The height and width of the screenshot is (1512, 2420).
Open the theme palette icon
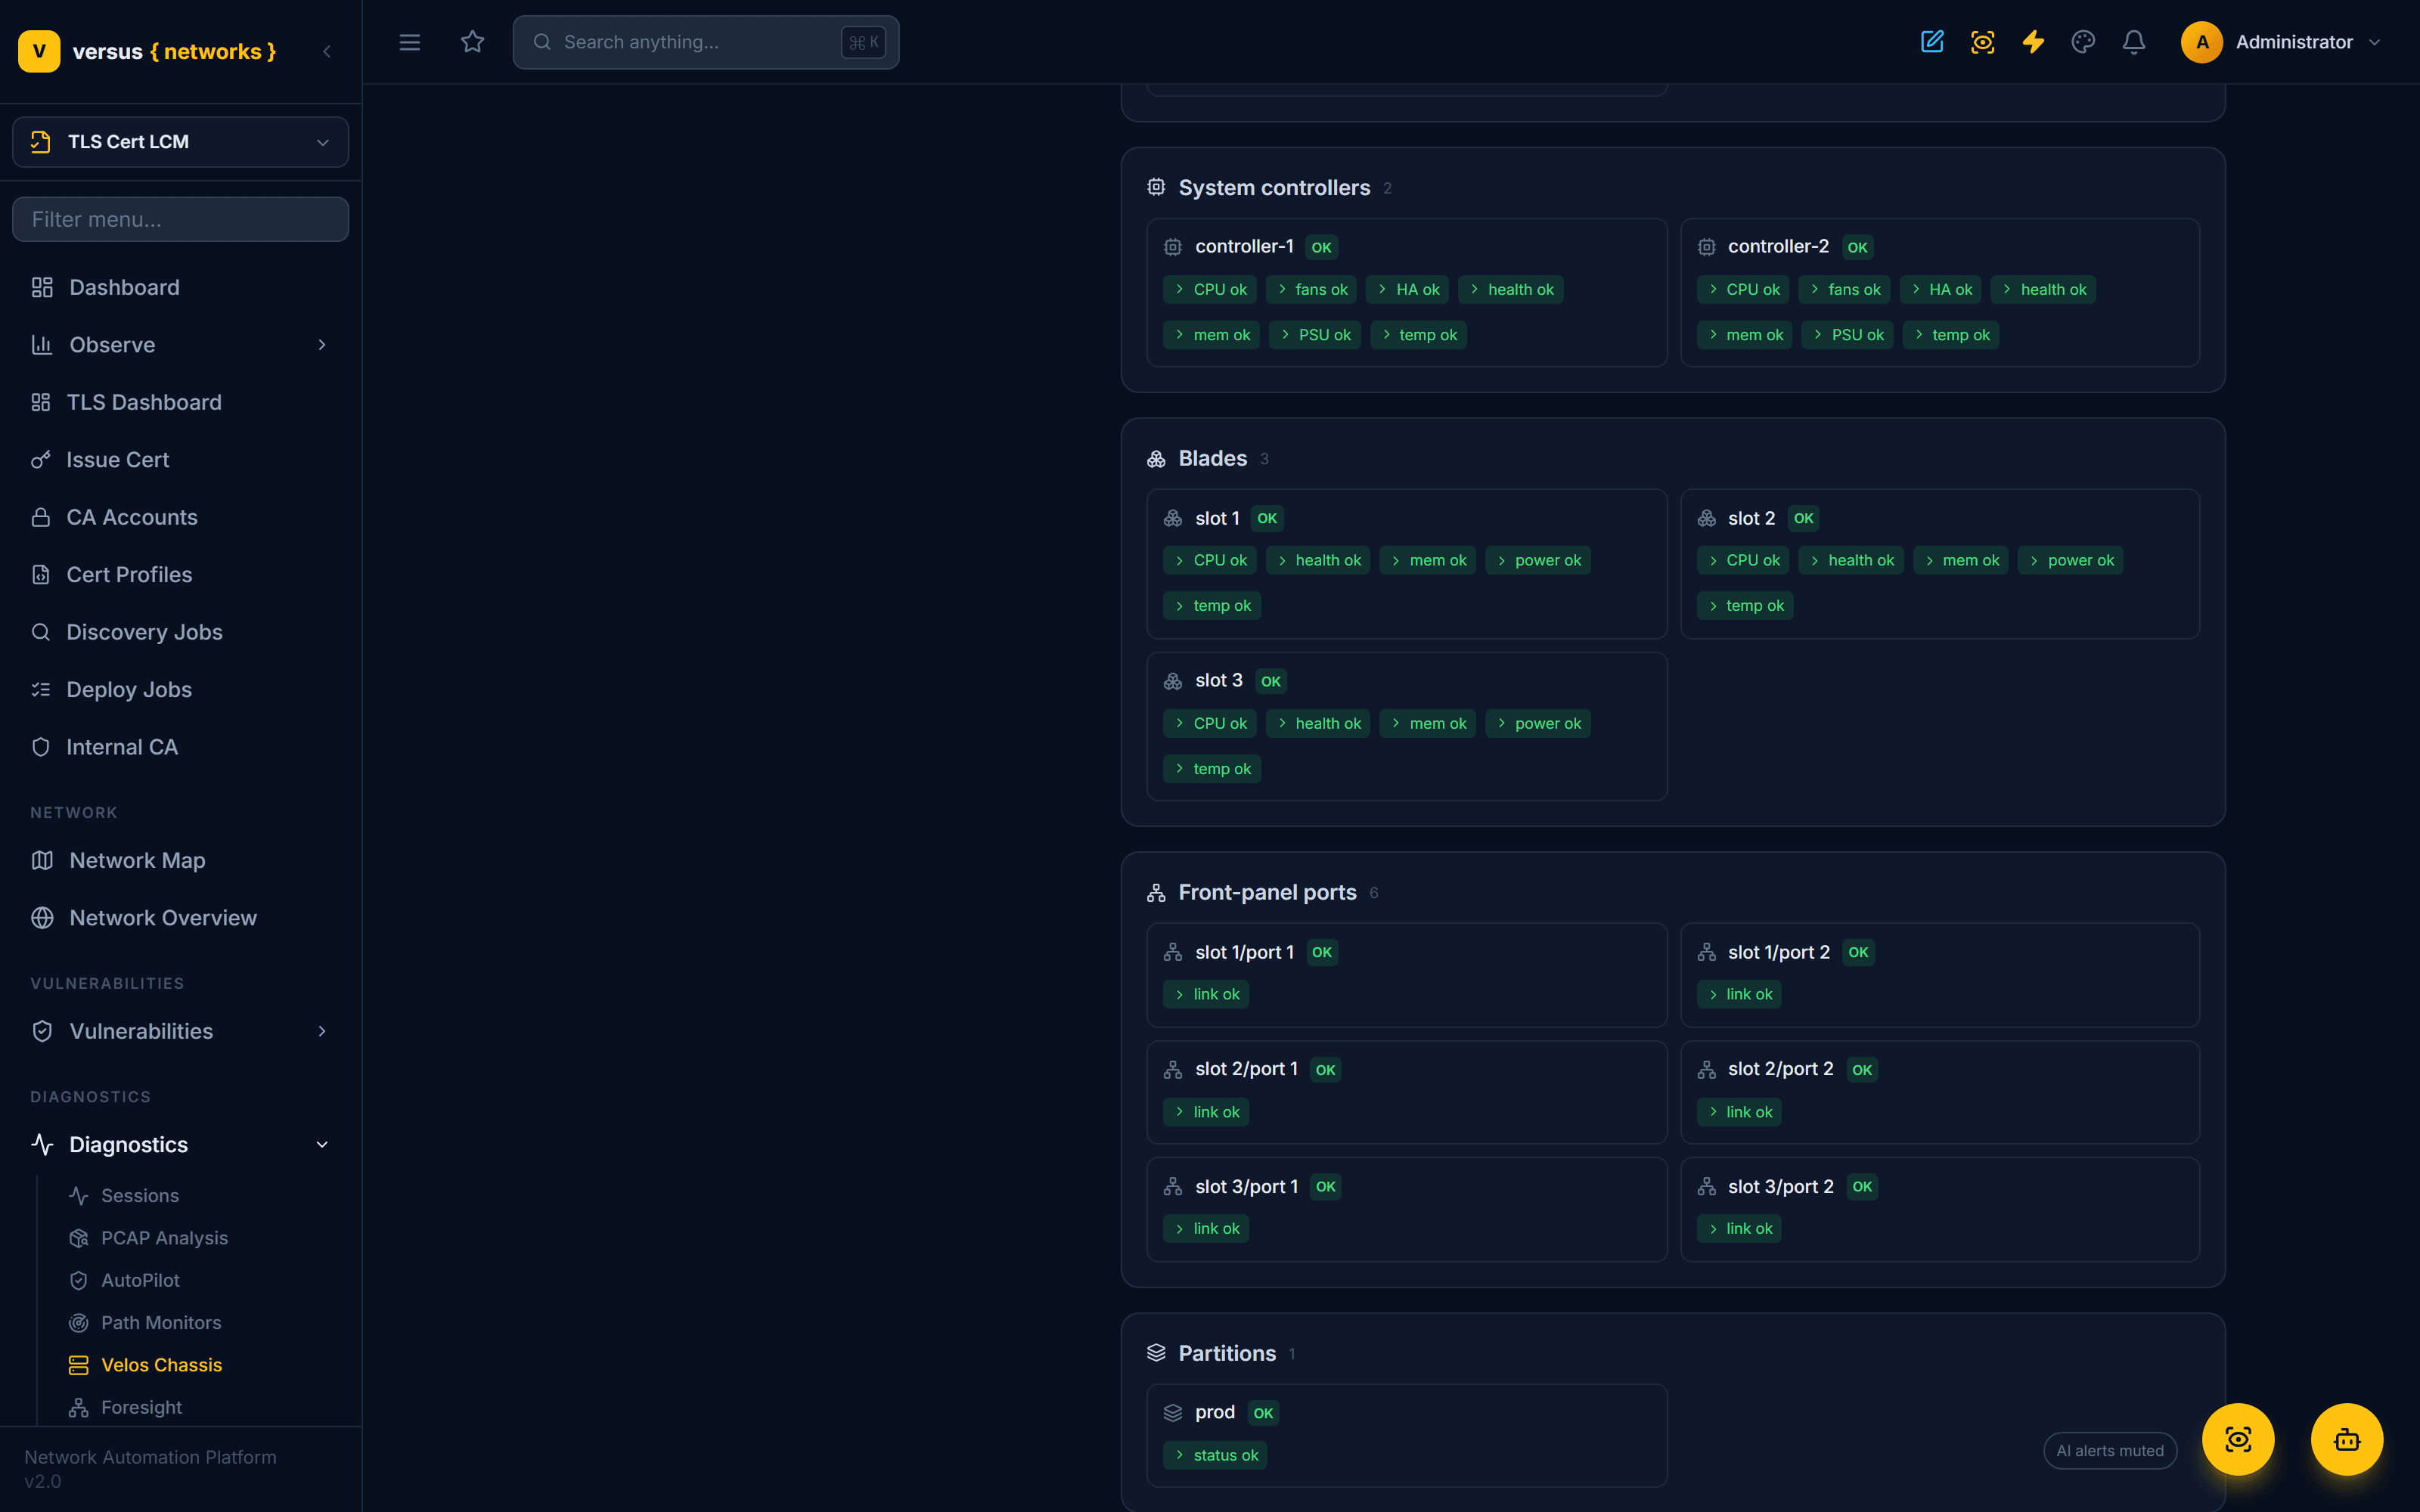[x=2083, y=42]
